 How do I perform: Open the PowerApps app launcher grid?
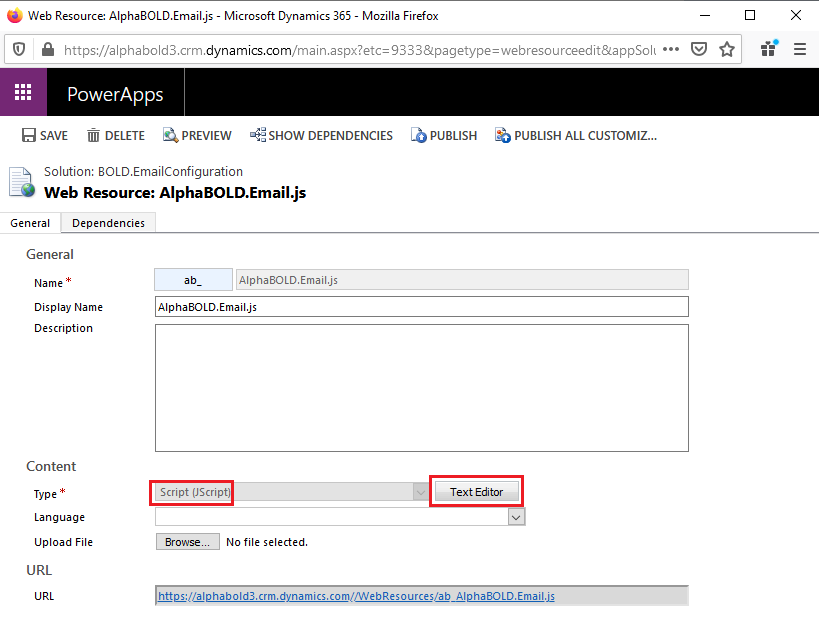[x=23, y=92]
